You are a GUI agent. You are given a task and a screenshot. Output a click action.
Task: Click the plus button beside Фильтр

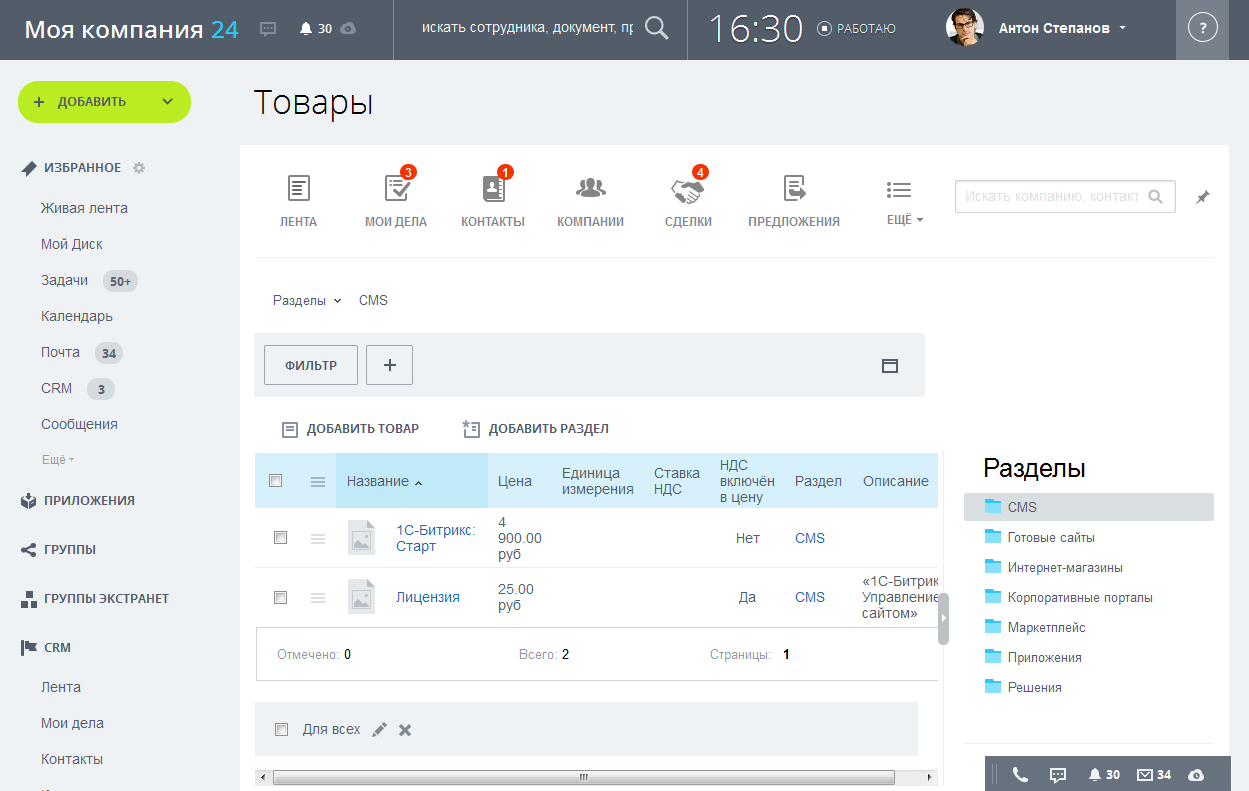(390, 365)
